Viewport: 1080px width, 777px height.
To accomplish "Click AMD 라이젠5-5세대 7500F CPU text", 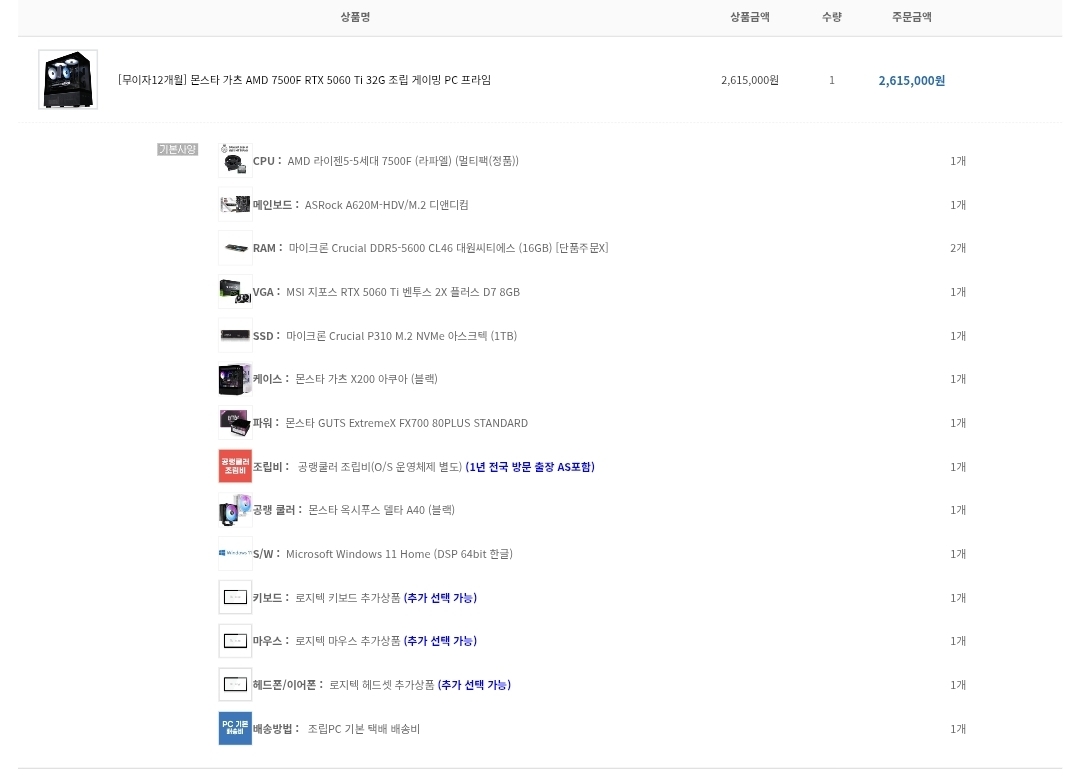I will tap(403, 161).
